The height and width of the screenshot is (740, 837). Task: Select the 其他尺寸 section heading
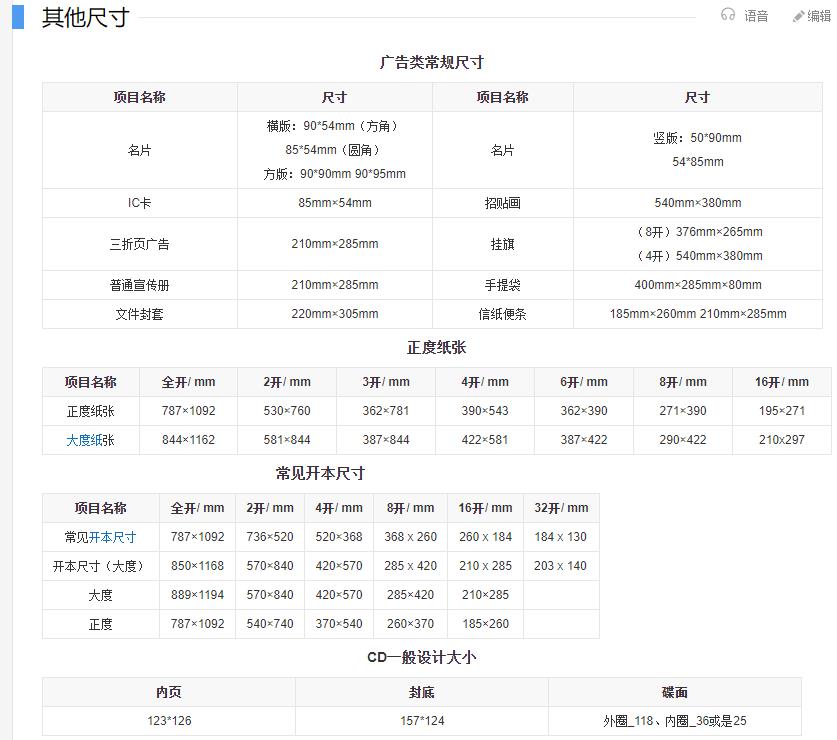[x=85, y=17]
